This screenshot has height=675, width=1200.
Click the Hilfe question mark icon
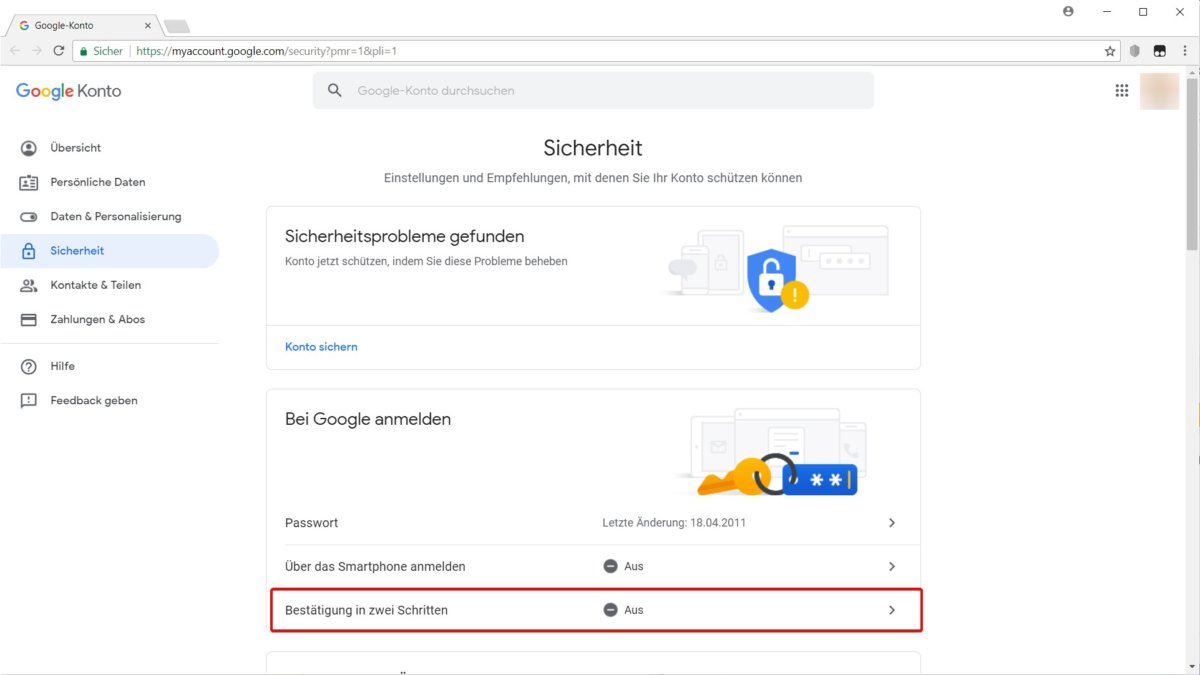click(x=29, y=366)
